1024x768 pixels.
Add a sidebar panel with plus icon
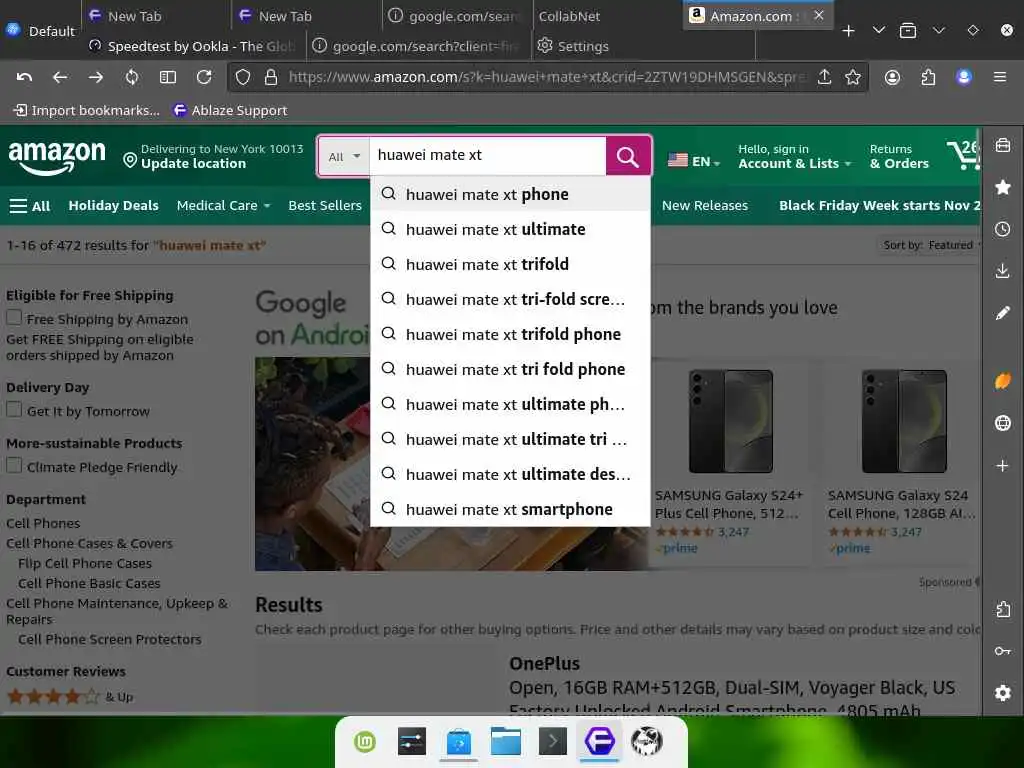click(x=1003, y=466)
